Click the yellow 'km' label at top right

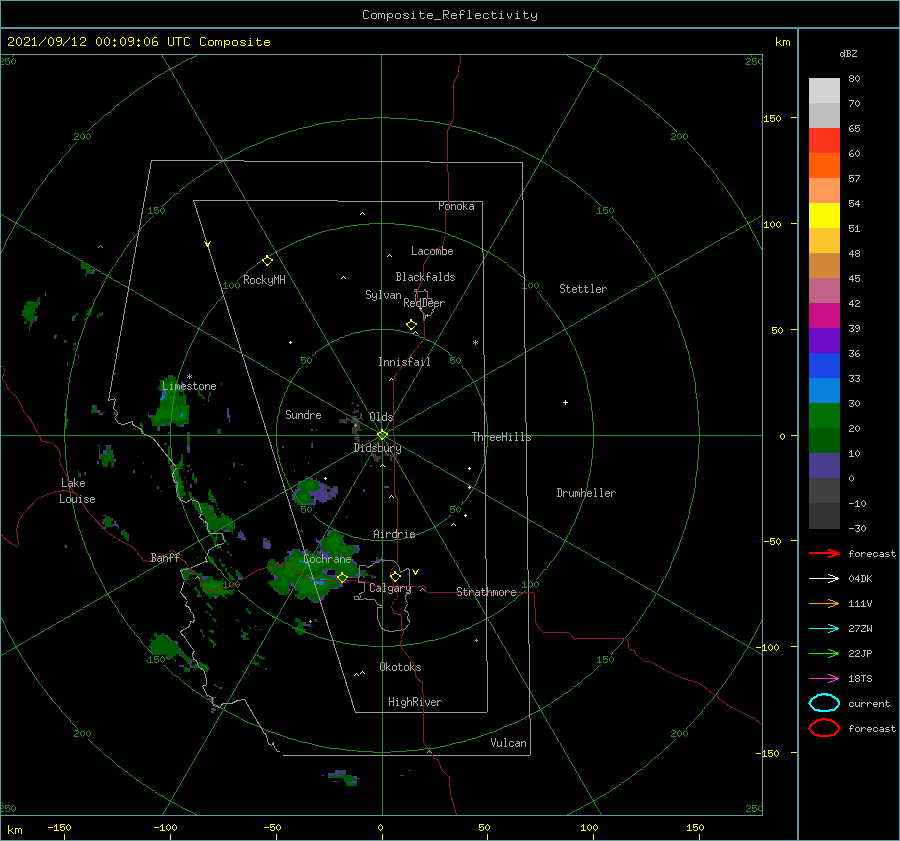tap(782, 42)
